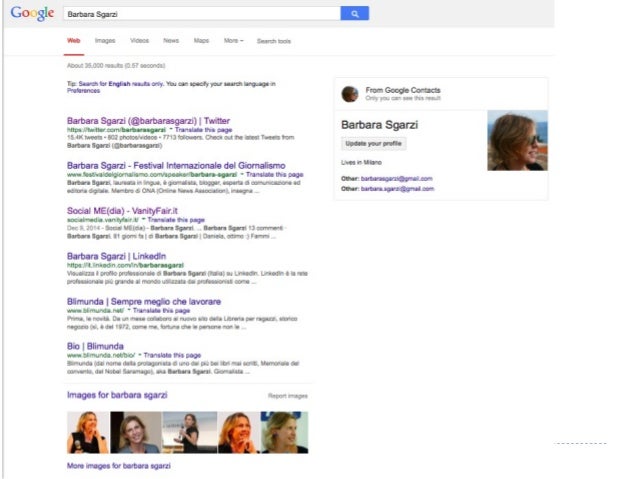The image size is (638, 479).
Task: Click Translate this page for Twitter result
Action: 203,130
